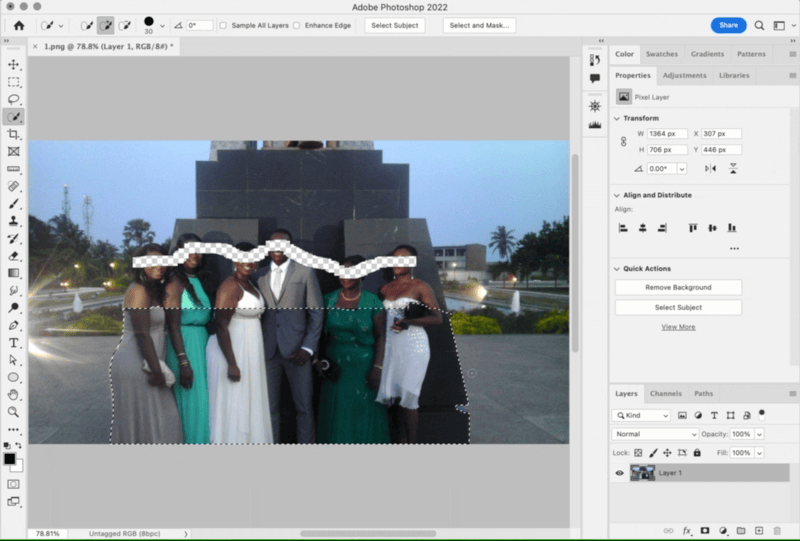Image resolution: width=800 pixels, height=541 pixels.
Task: Select the Move tool
Action: (x=14, y=64)
